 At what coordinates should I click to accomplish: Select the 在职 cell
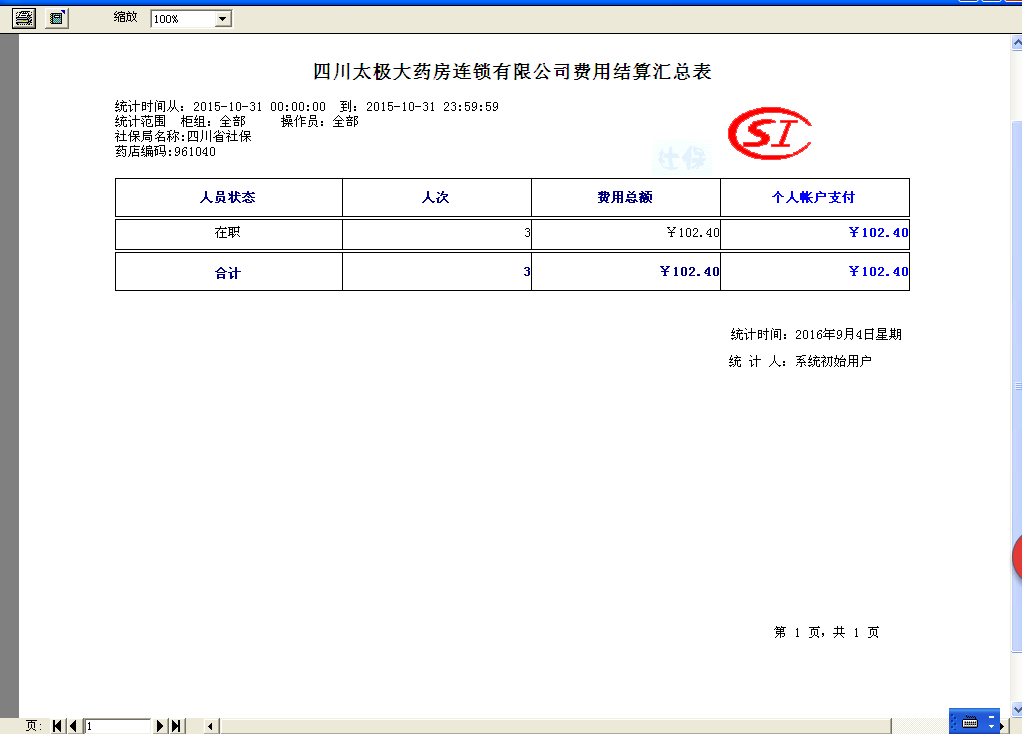click(x=228, y=233)
